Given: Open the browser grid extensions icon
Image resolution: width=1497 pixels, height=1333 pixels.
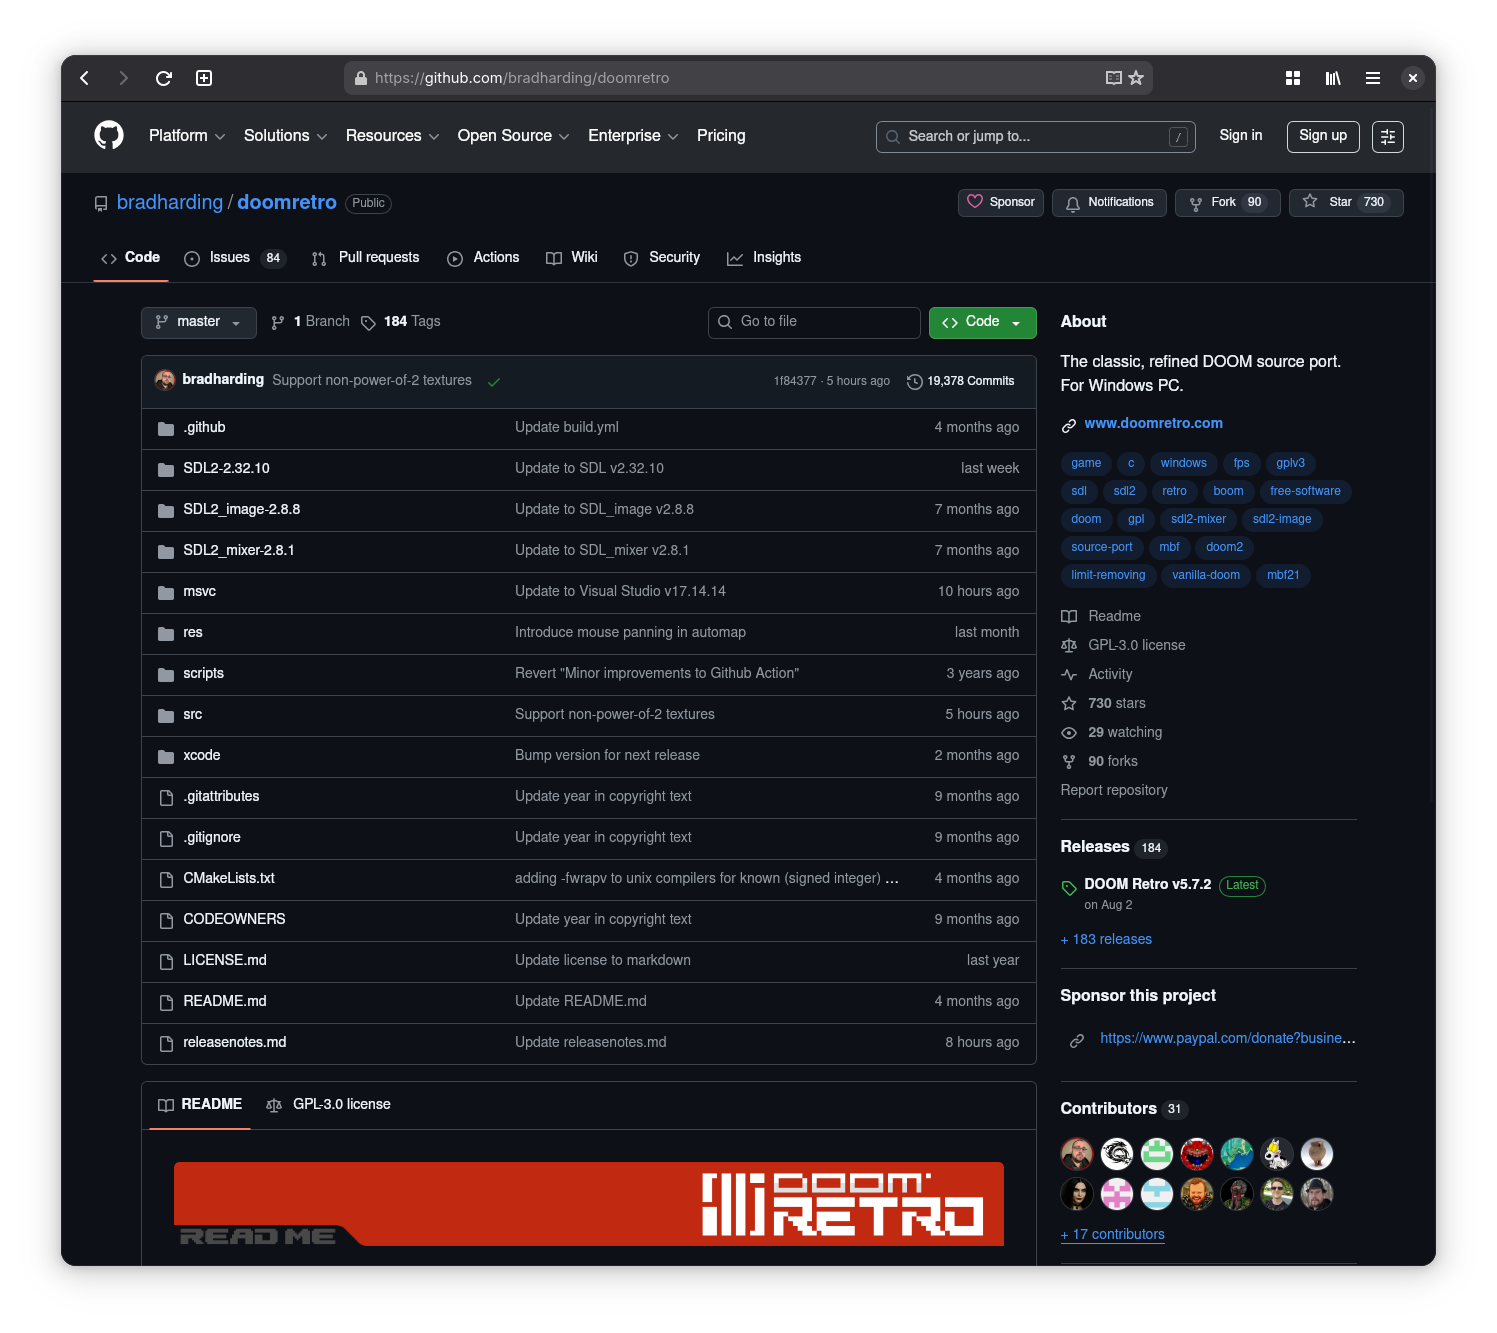Looking at the screenshot, I should coord(1293,78).
